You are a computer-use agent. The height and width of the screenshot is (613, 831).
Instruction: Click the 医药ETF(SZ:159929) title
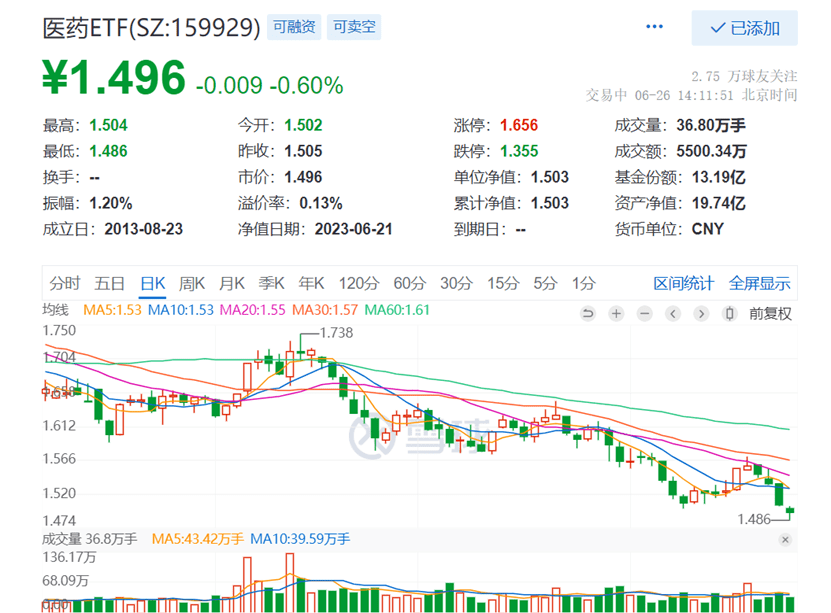click(152, 28)
